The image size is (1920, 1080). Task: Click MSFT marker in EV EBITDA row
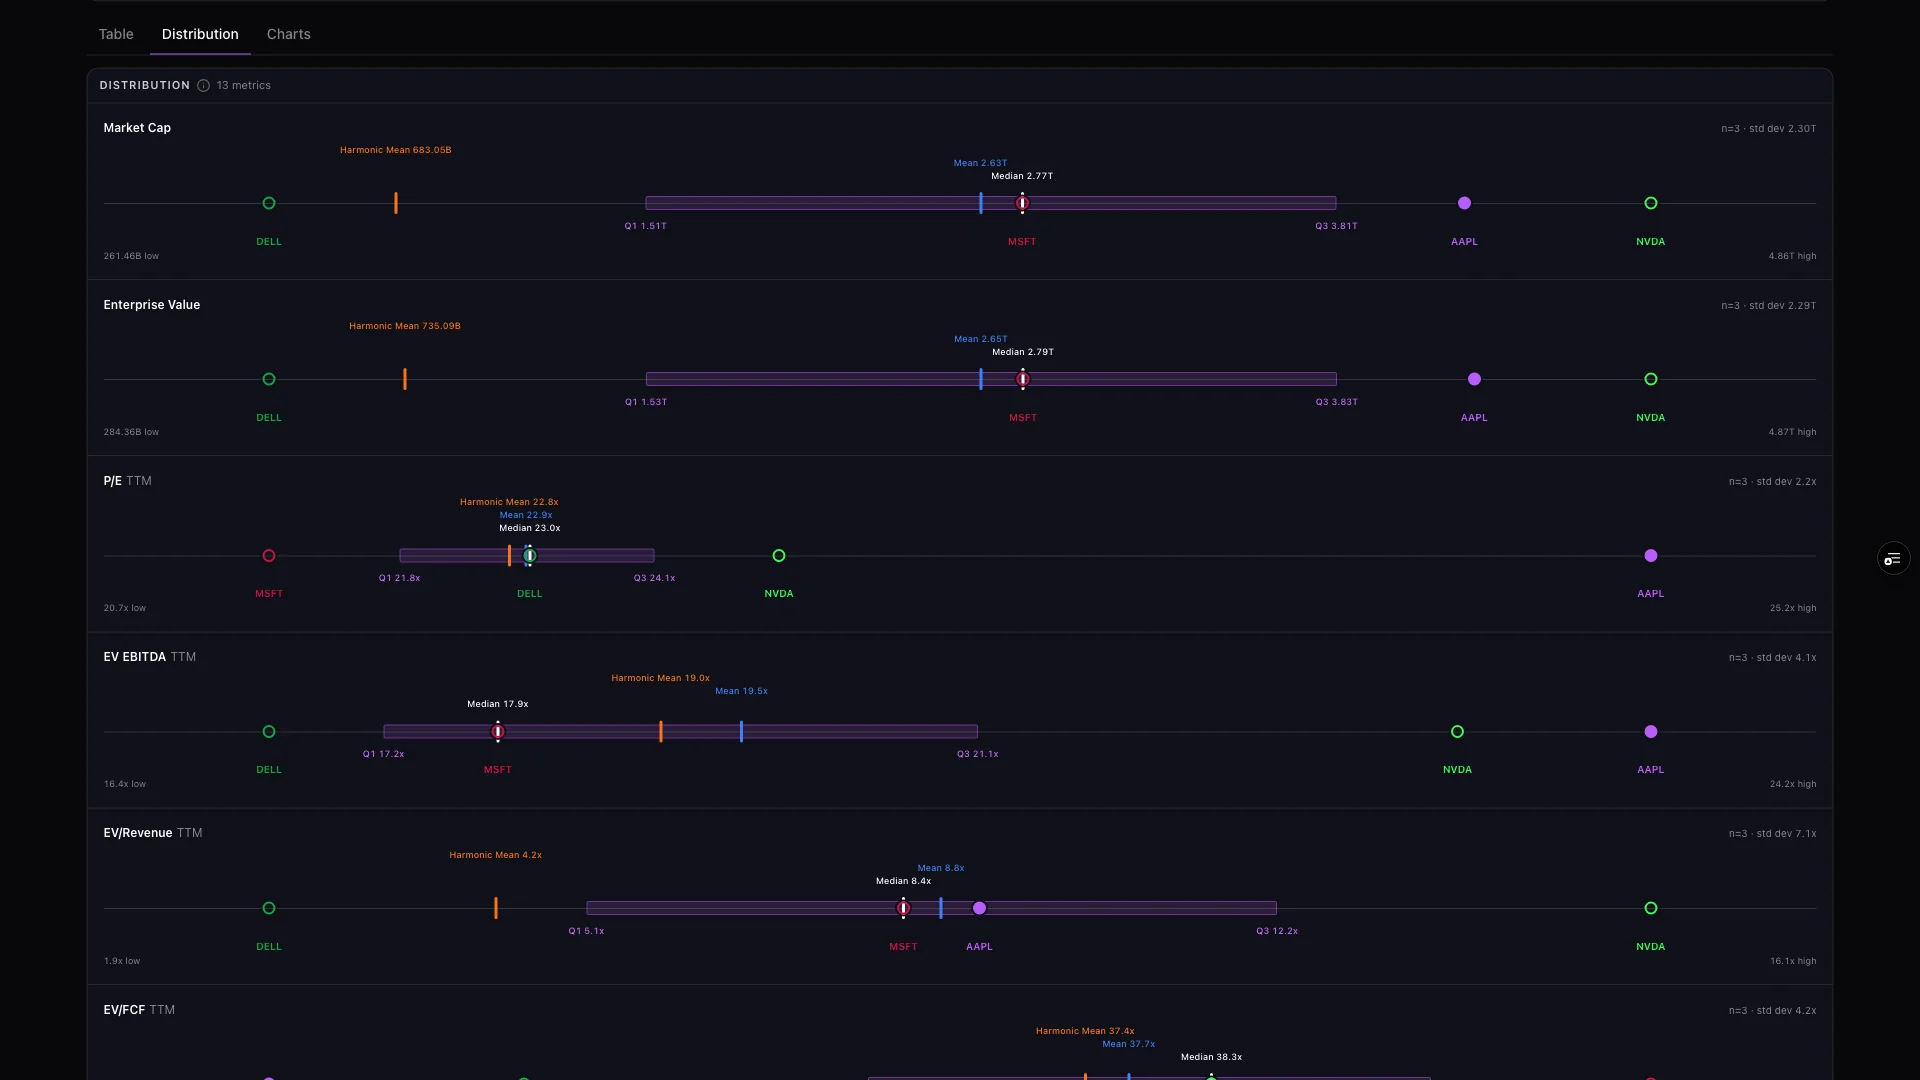498,732
